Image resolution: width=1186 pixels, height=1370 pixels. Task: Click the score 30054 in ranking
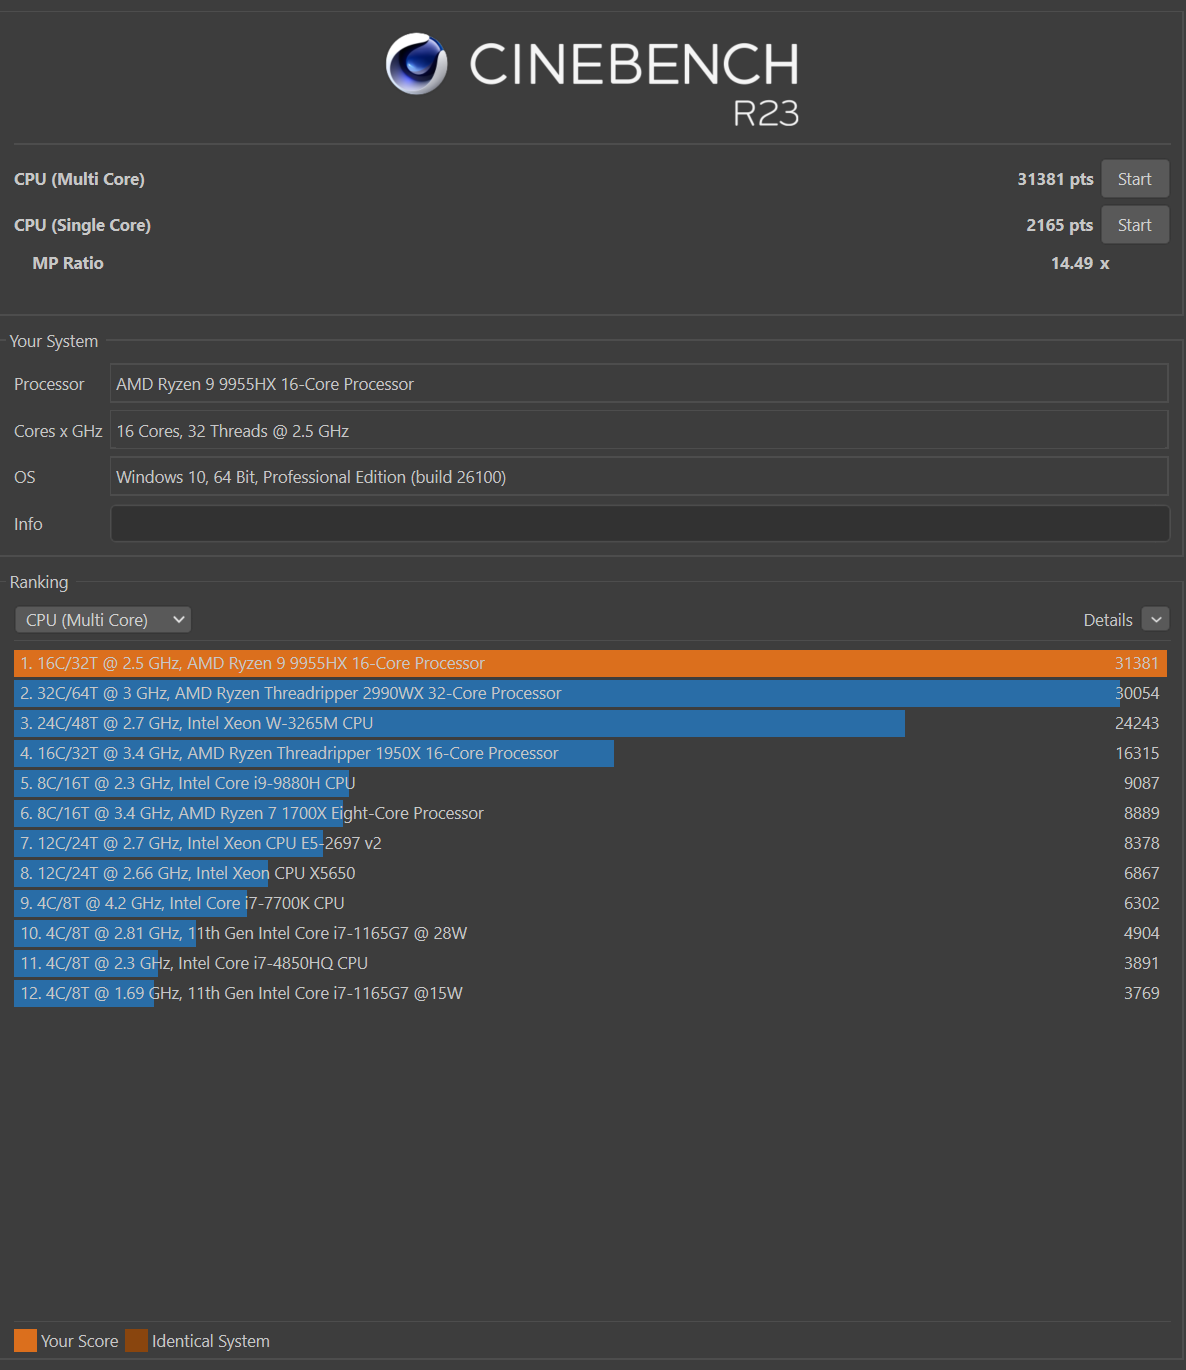1137,693
